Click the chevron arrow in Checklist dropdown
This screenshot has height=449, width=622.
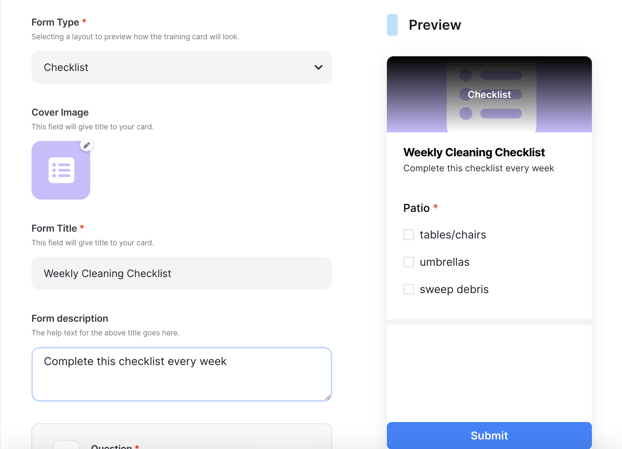[318, 67]
